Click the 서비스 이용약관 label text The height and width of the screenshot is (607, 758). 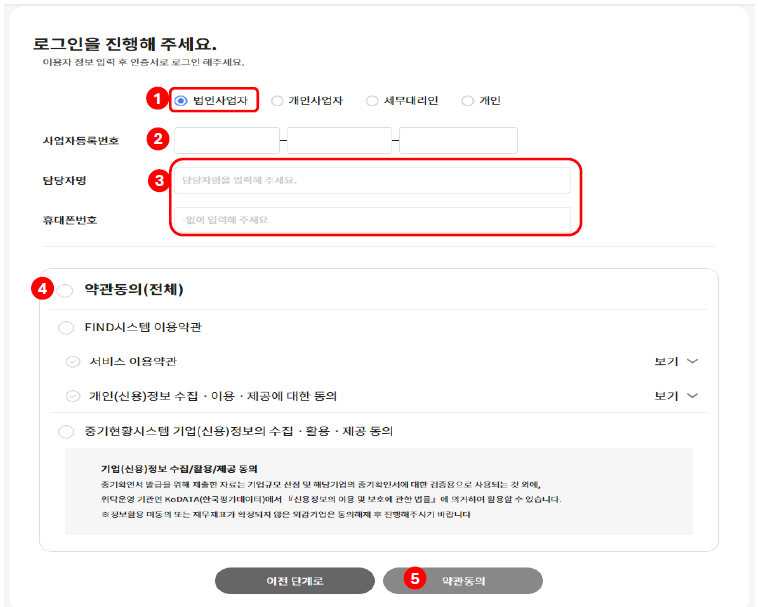(x=133, y=361)
